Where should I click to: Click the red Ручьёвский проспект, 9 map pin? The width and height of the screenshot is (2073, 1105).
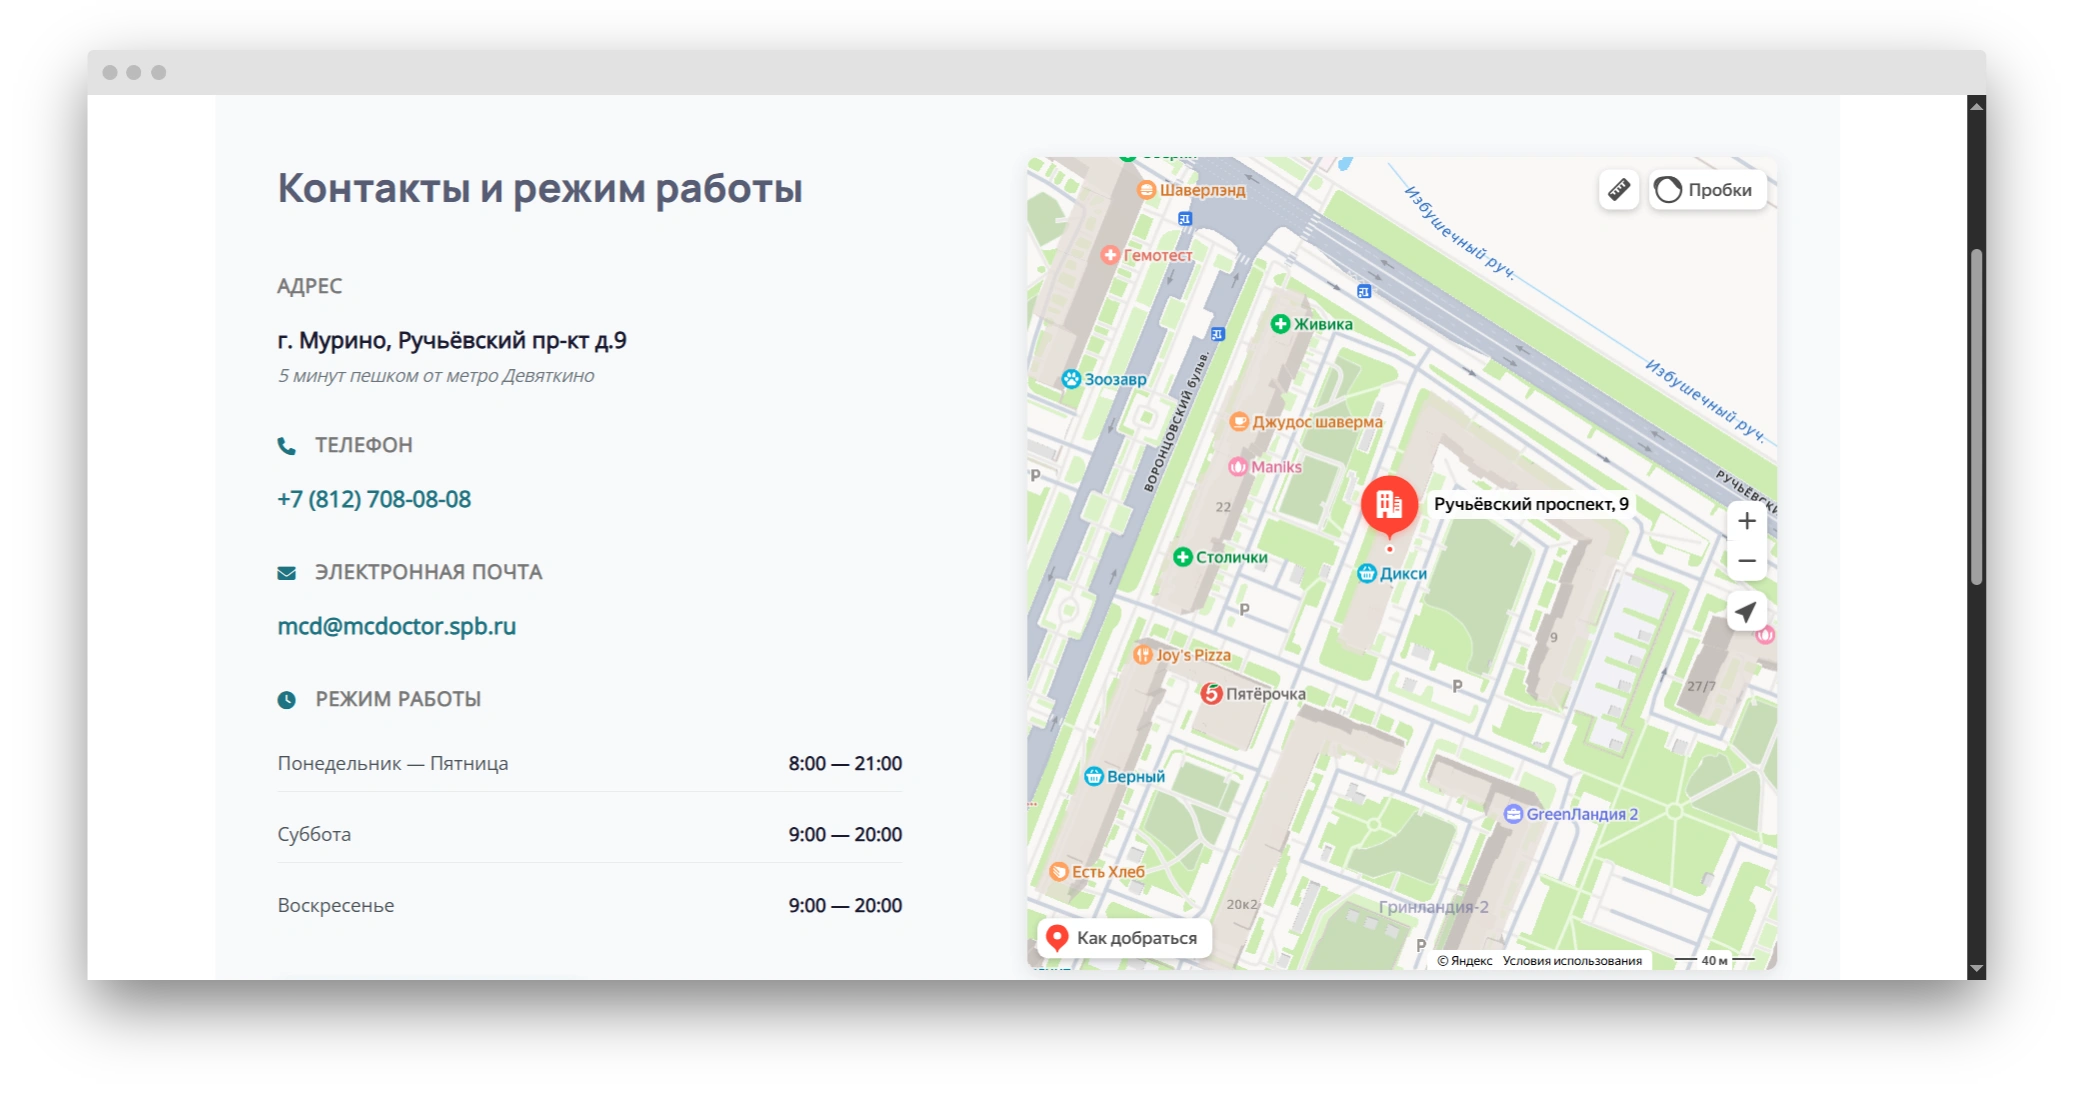1389,507
